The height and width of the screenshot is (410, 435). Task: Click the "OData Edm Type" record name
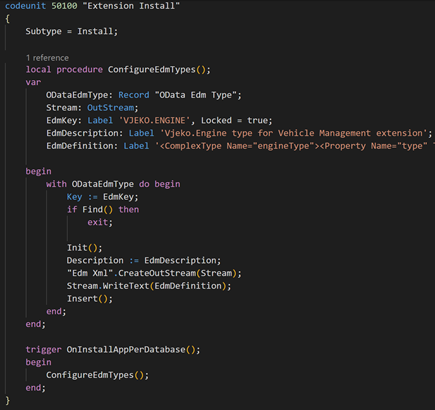tap(196, 95)
